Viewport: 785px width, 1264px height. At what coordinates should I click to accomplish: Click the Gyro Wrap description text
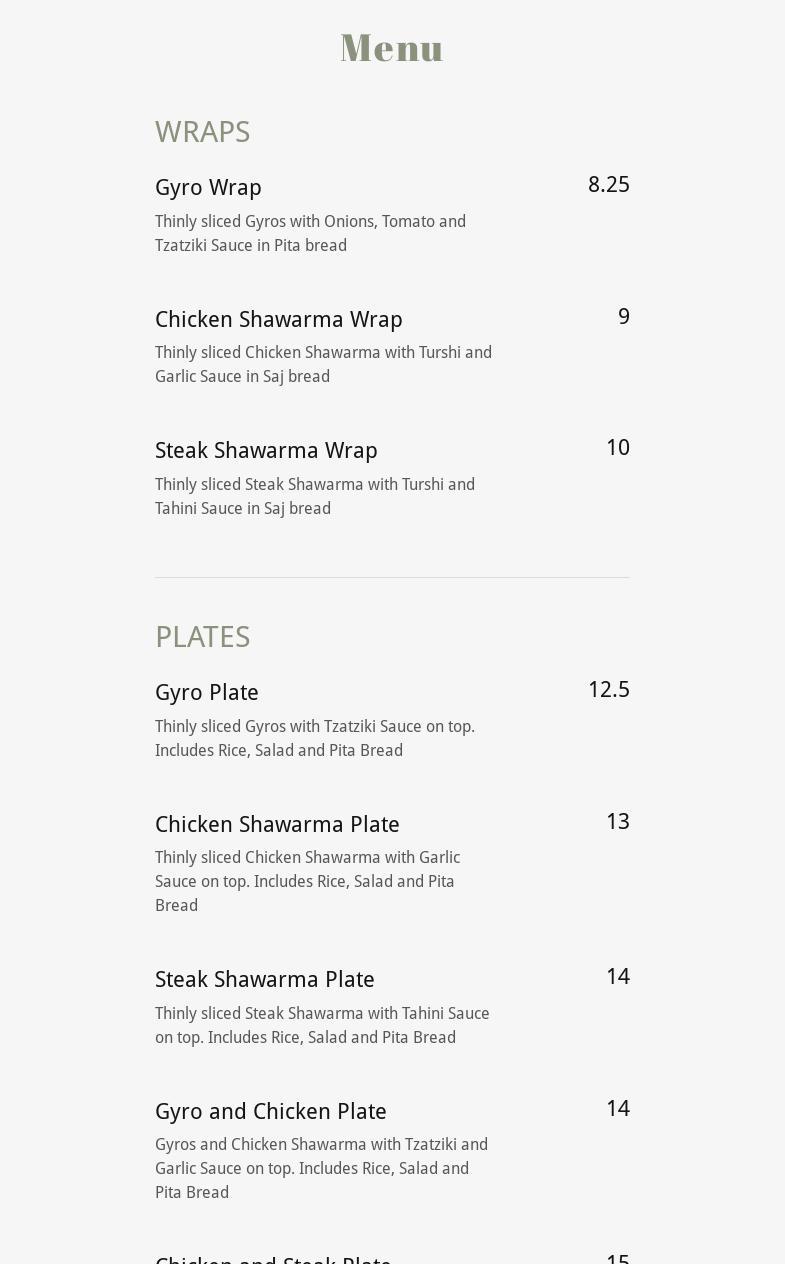[x=310, y=233]
